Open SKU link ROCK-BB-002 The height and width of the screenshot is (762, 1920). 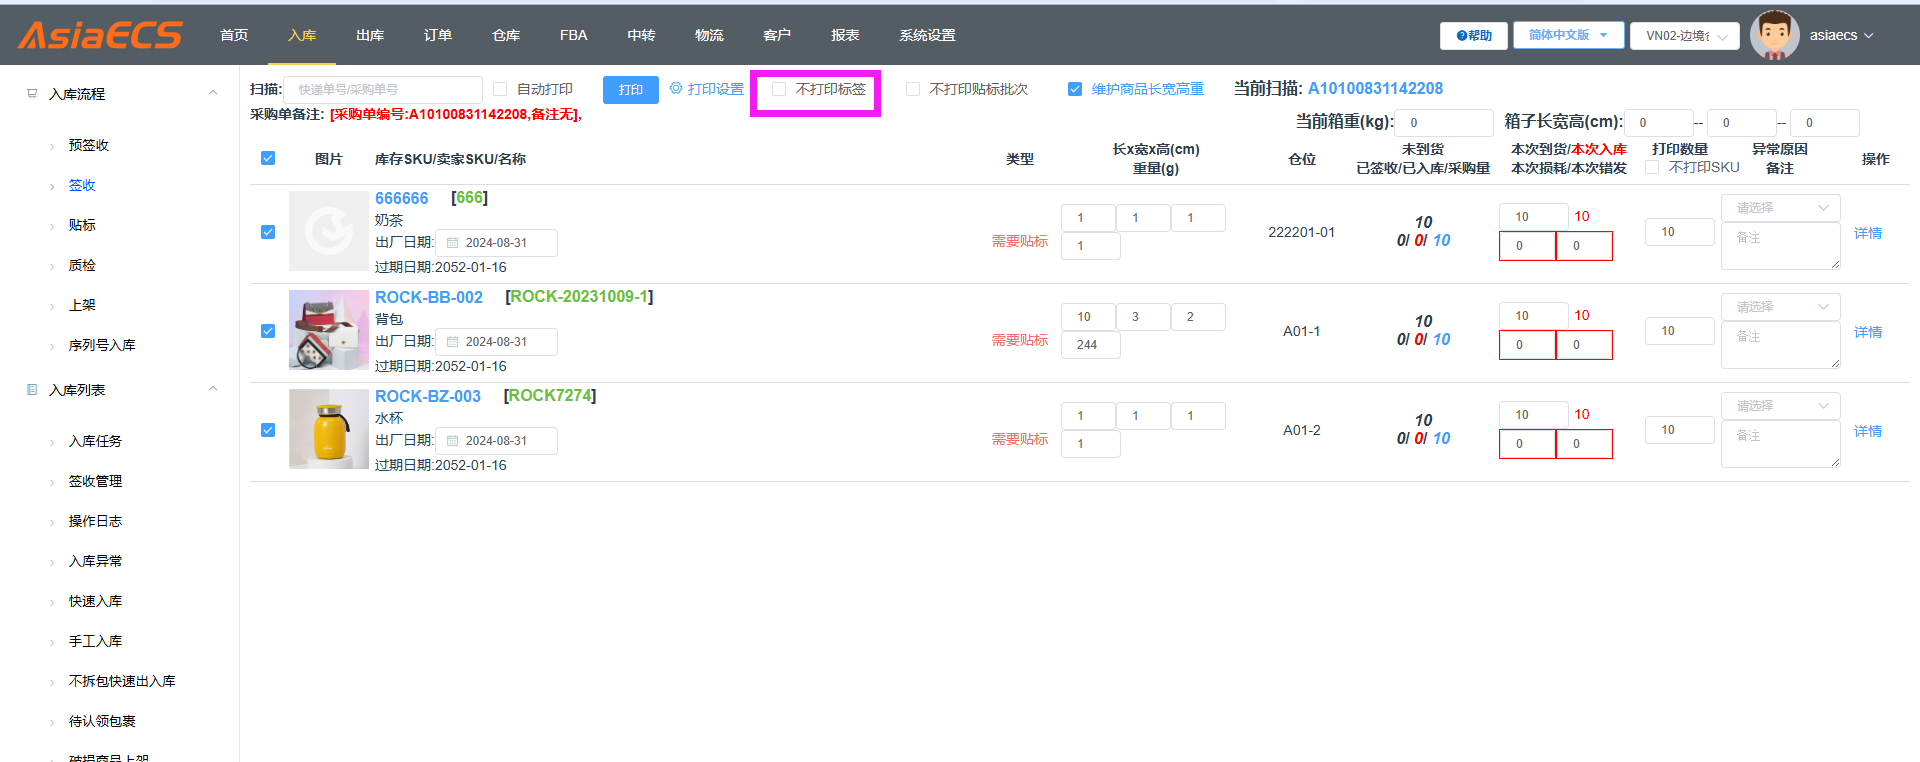coord(429,297)
